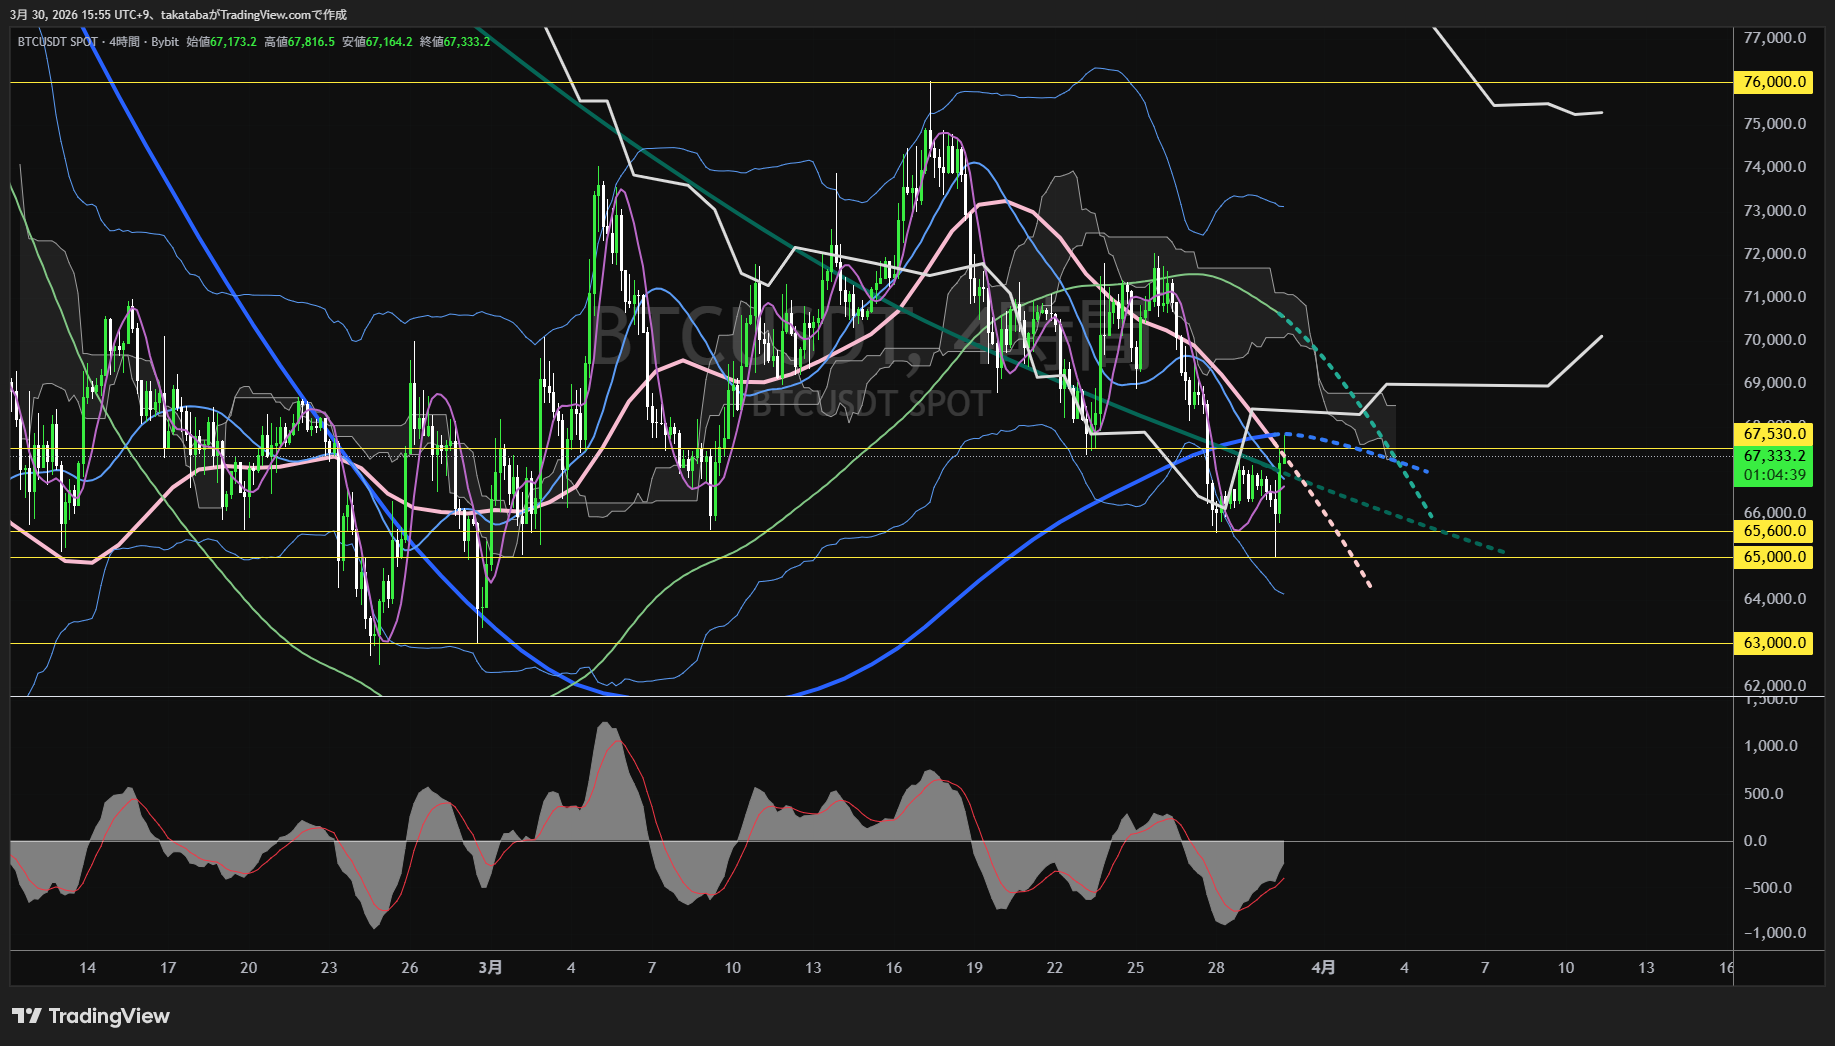
Task: Click the −1,000.0 oscillator scale label
Action: pos(1775,933)
